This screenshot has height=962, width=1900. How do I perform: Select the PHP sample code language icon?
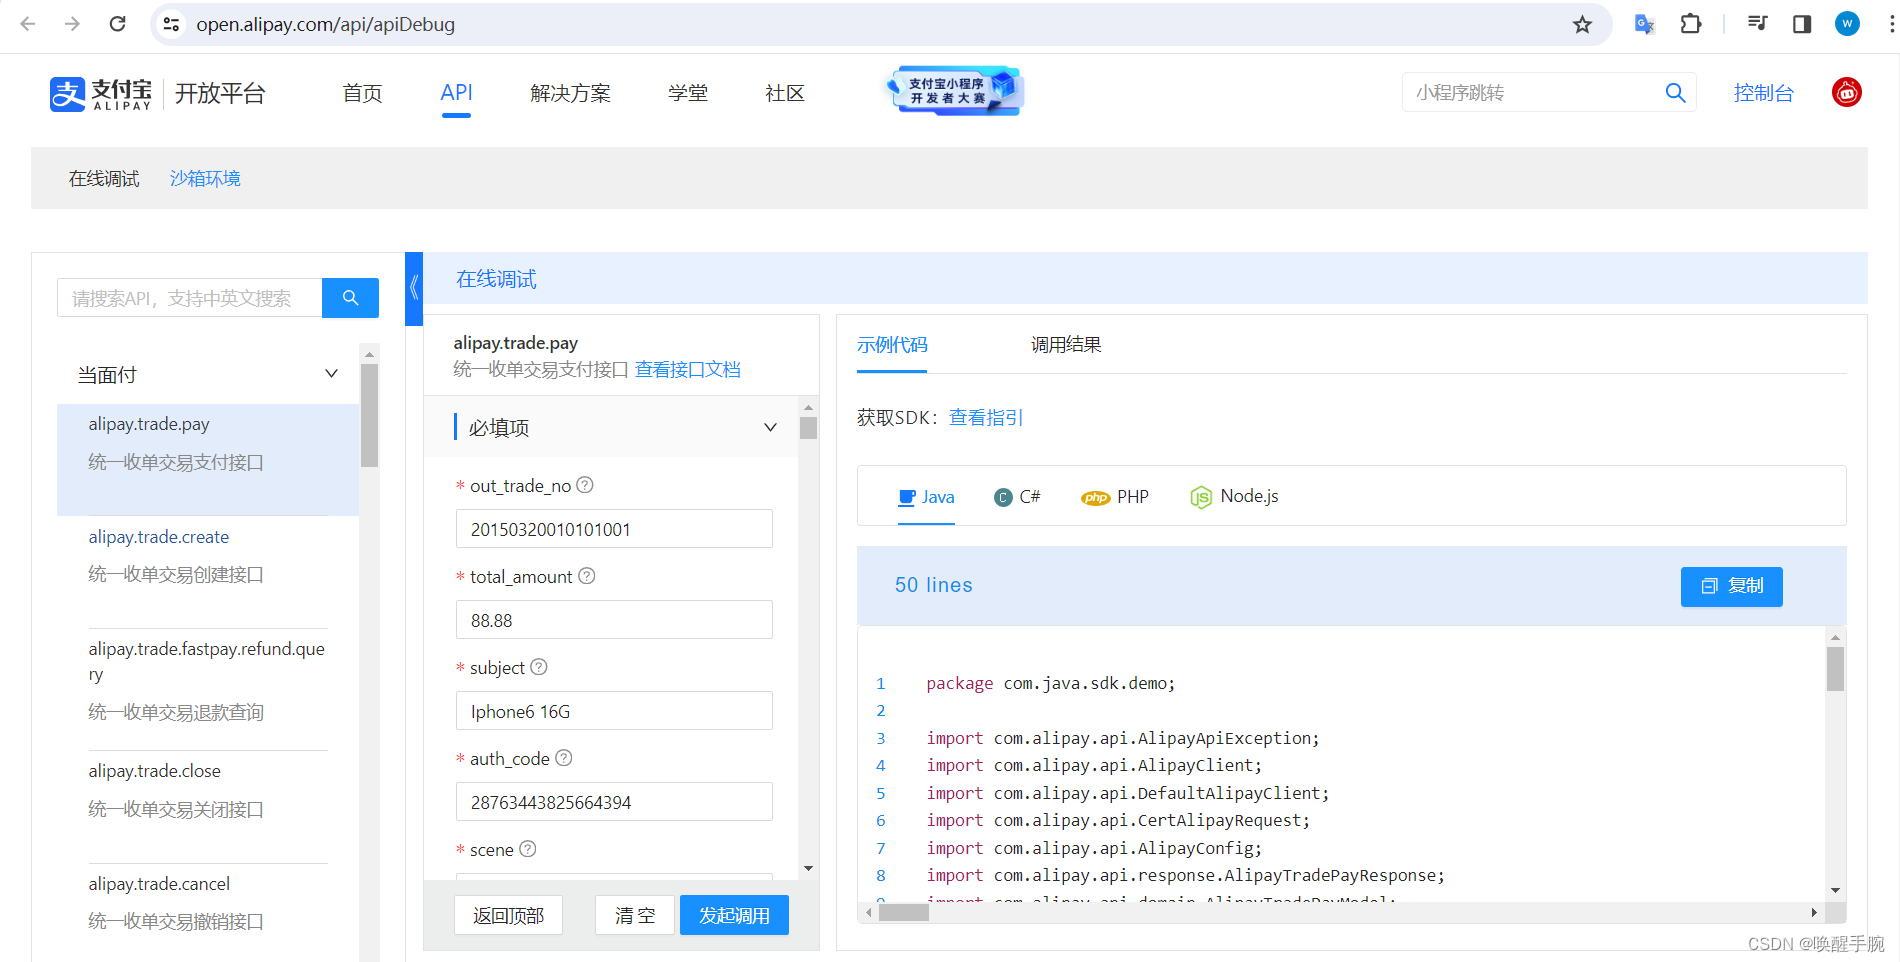1096,496
